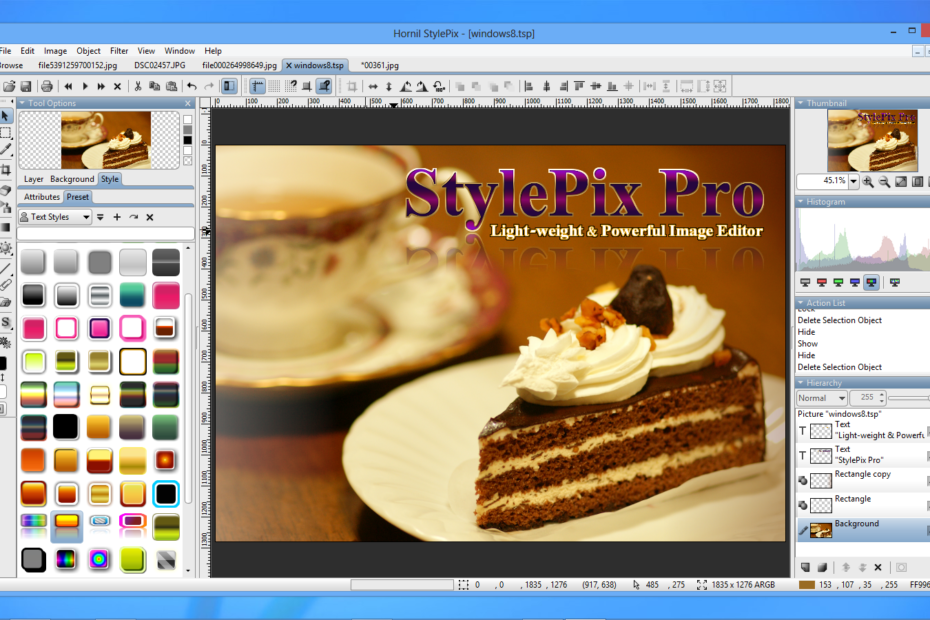Toggle the grid display button
930x620 pixels.
[x=274, y=87]
